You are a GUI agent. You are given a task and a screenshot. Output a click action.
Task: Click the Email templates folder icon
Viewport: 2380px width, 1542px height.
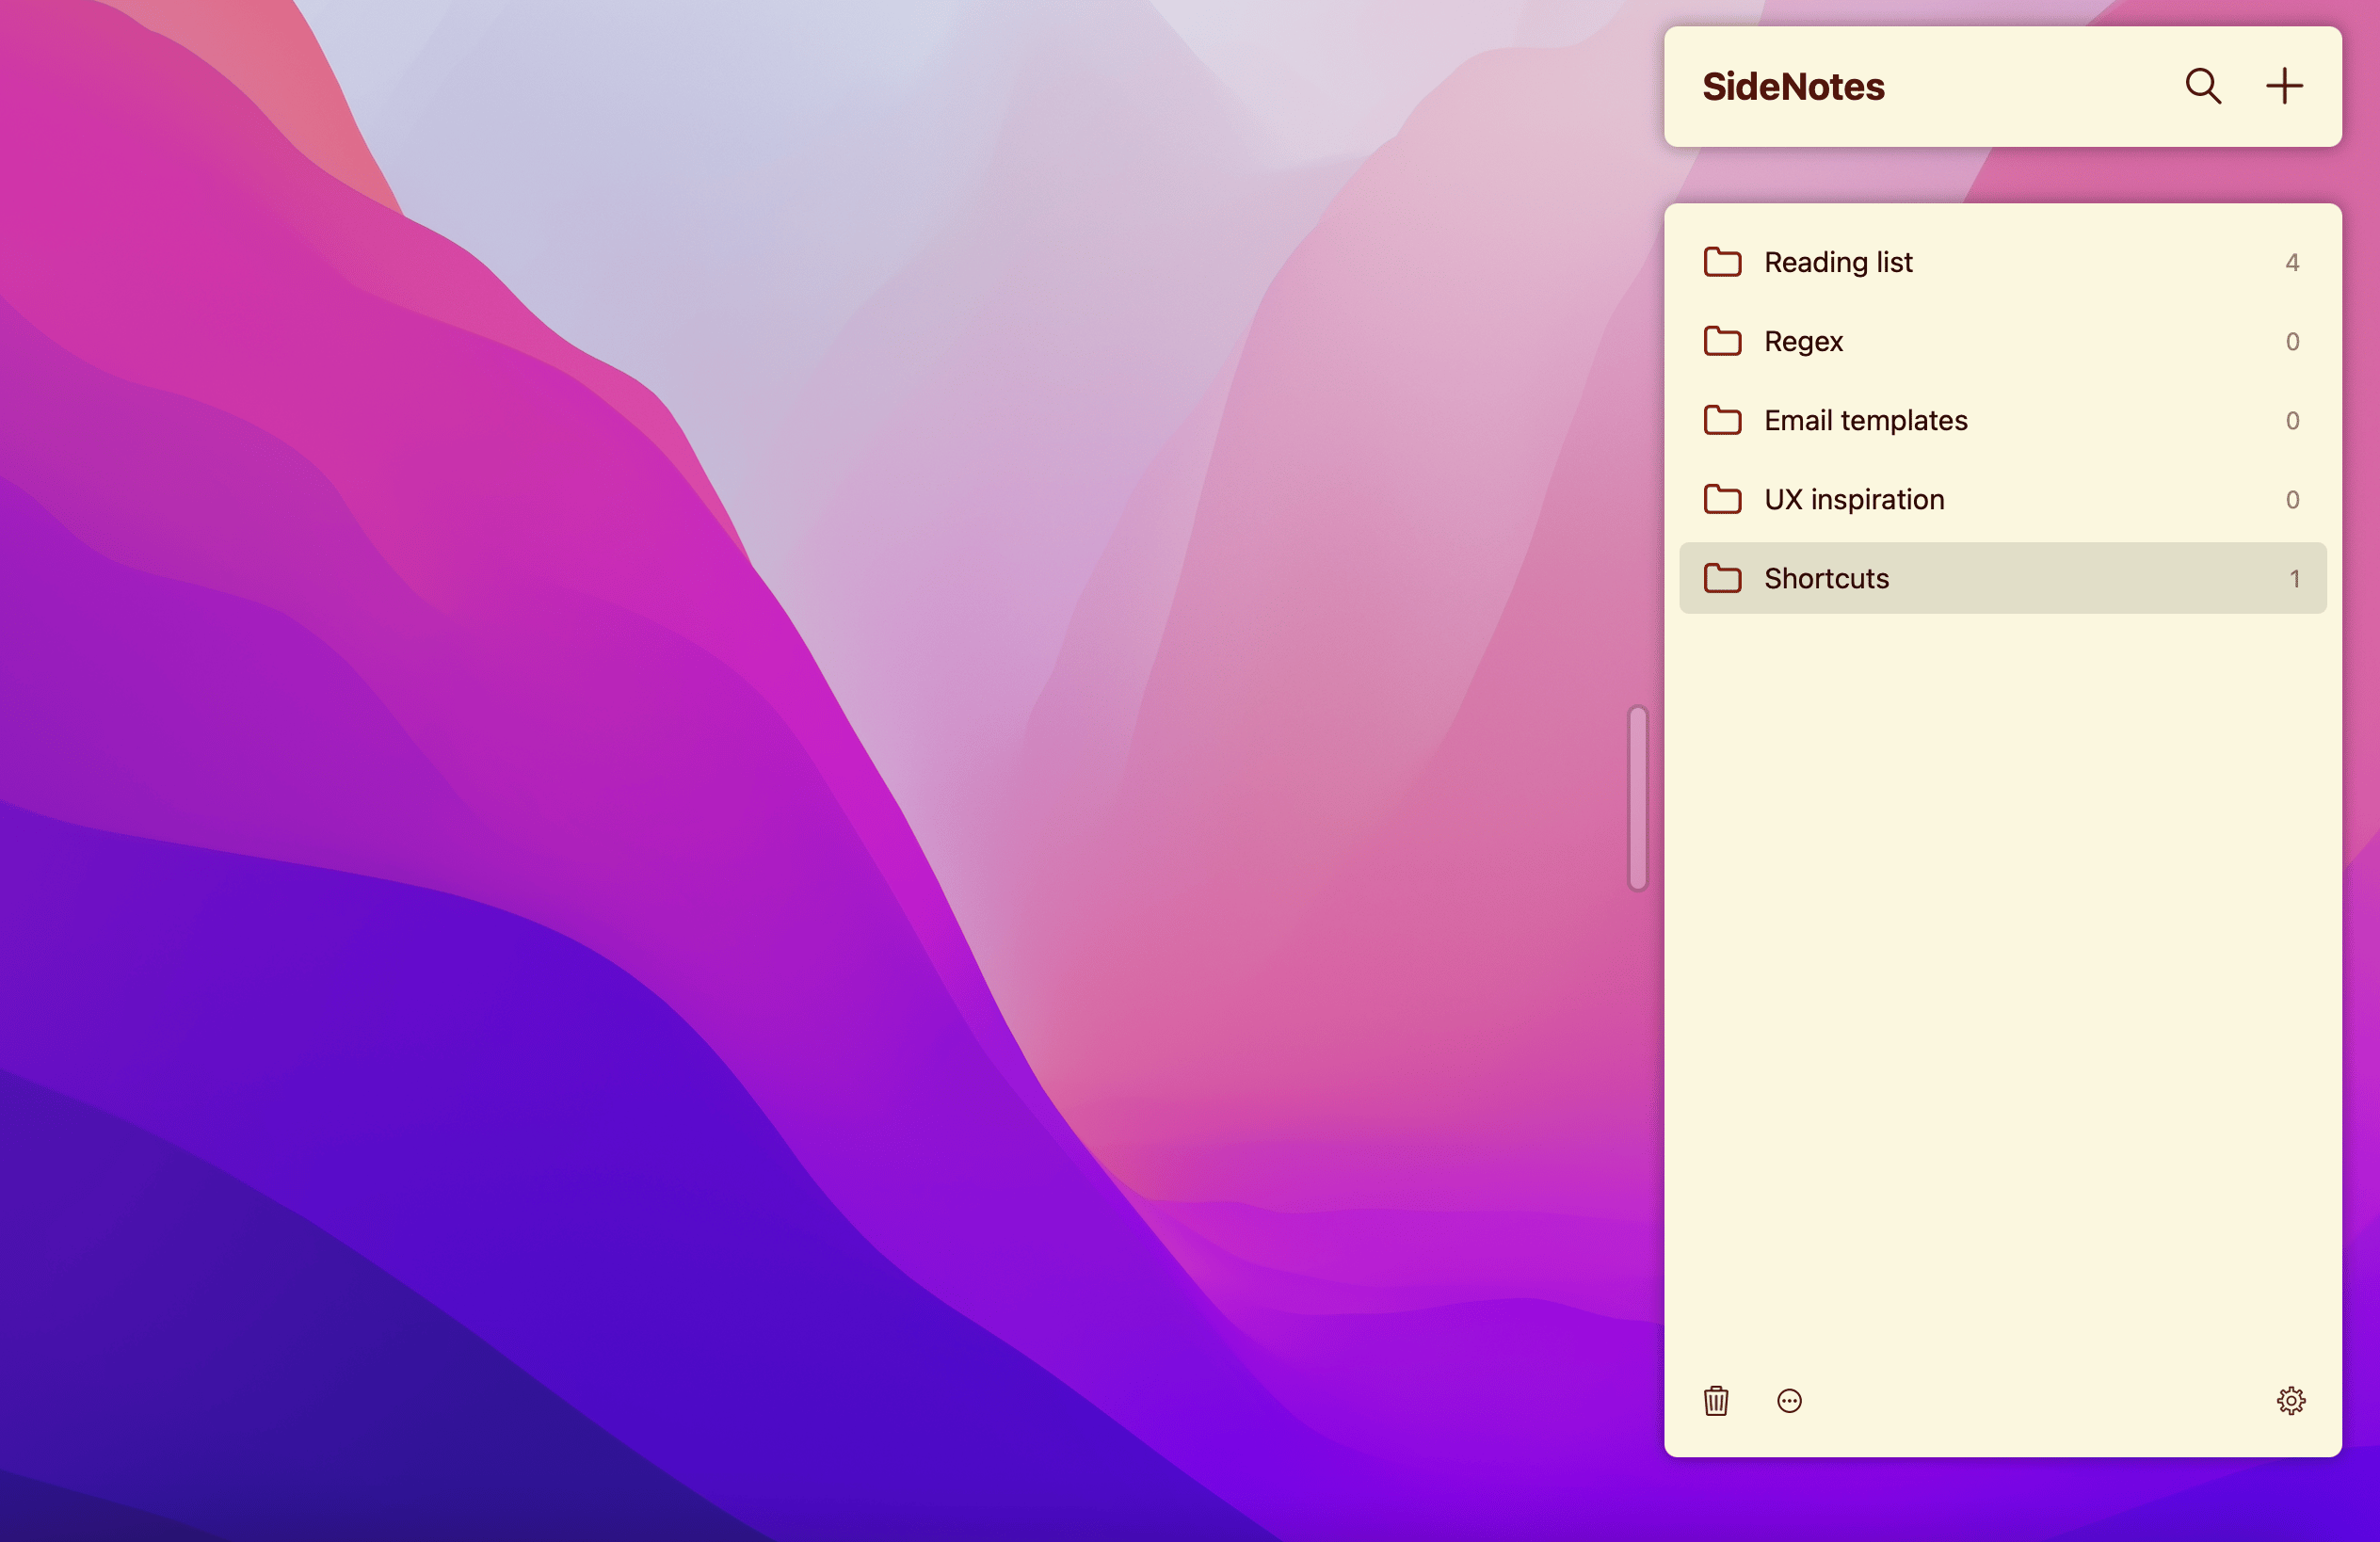(1722, 420)
